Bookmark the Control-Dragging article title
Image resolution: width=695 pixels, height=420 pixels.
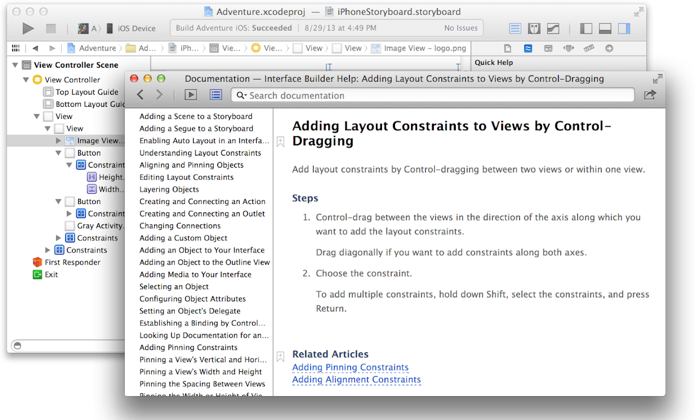[x=281, y=142]
